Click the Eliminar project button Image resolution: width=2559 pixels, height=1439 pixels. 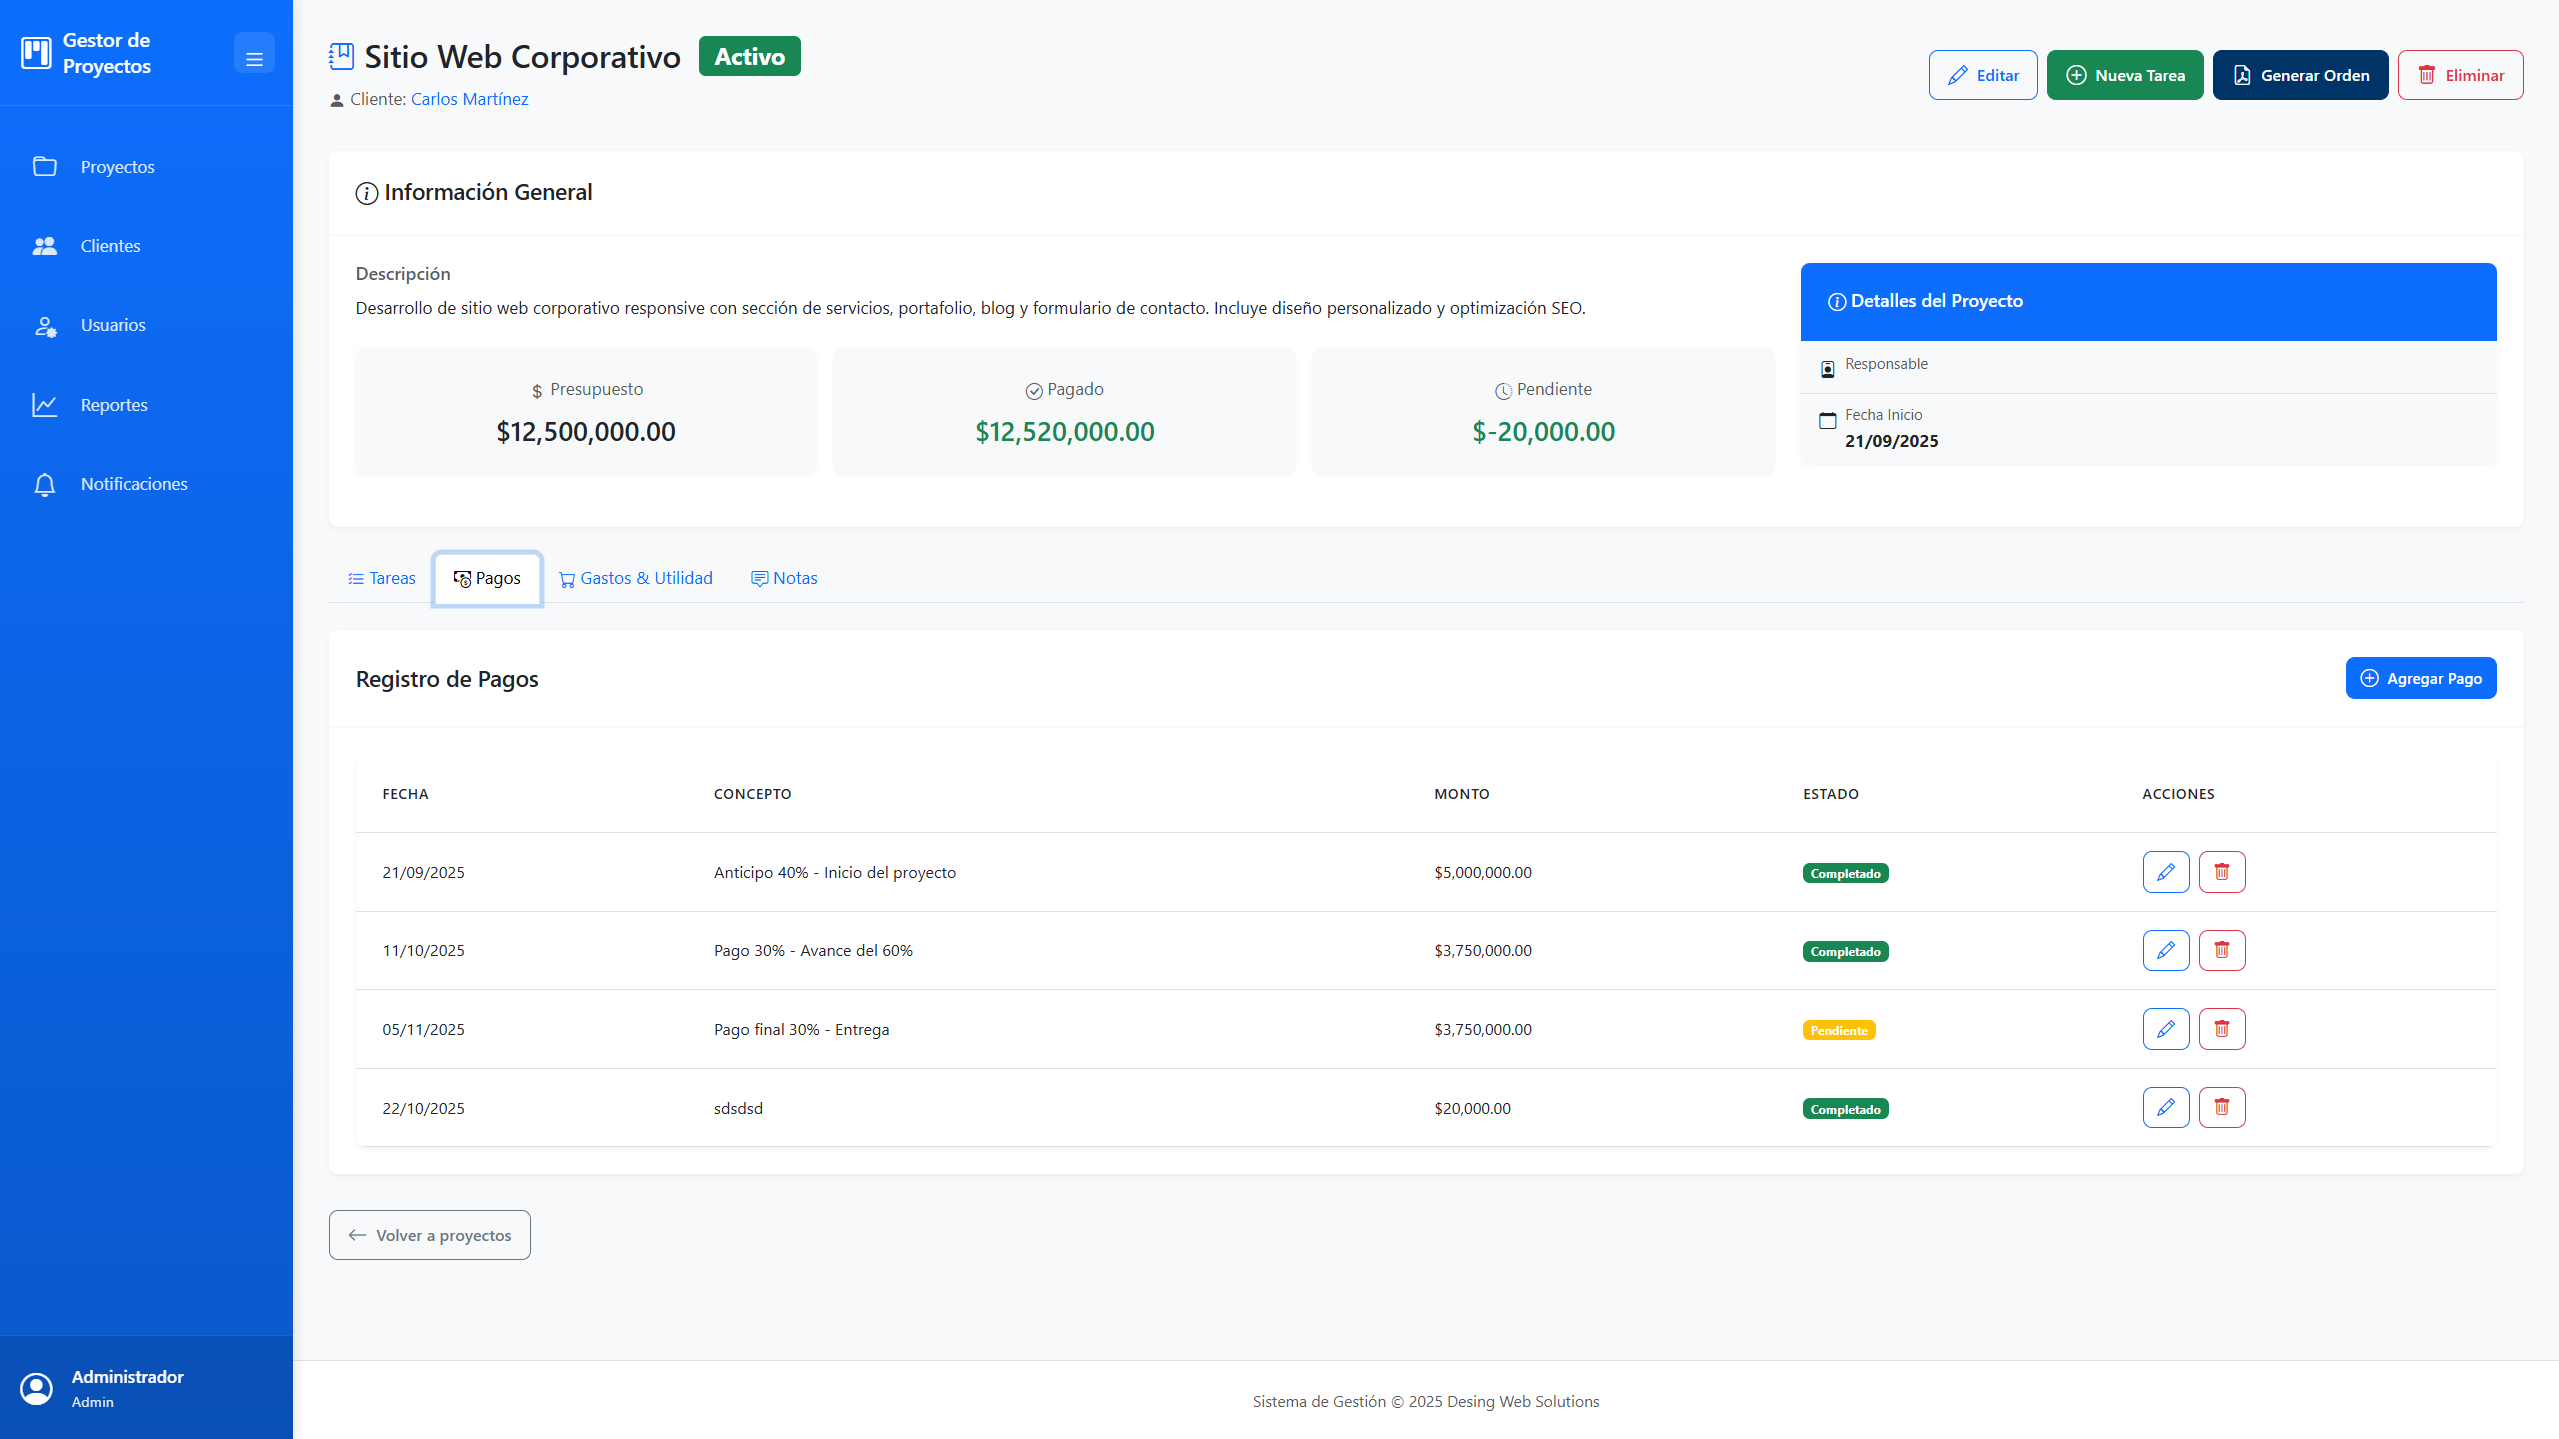pos(2459,75)
